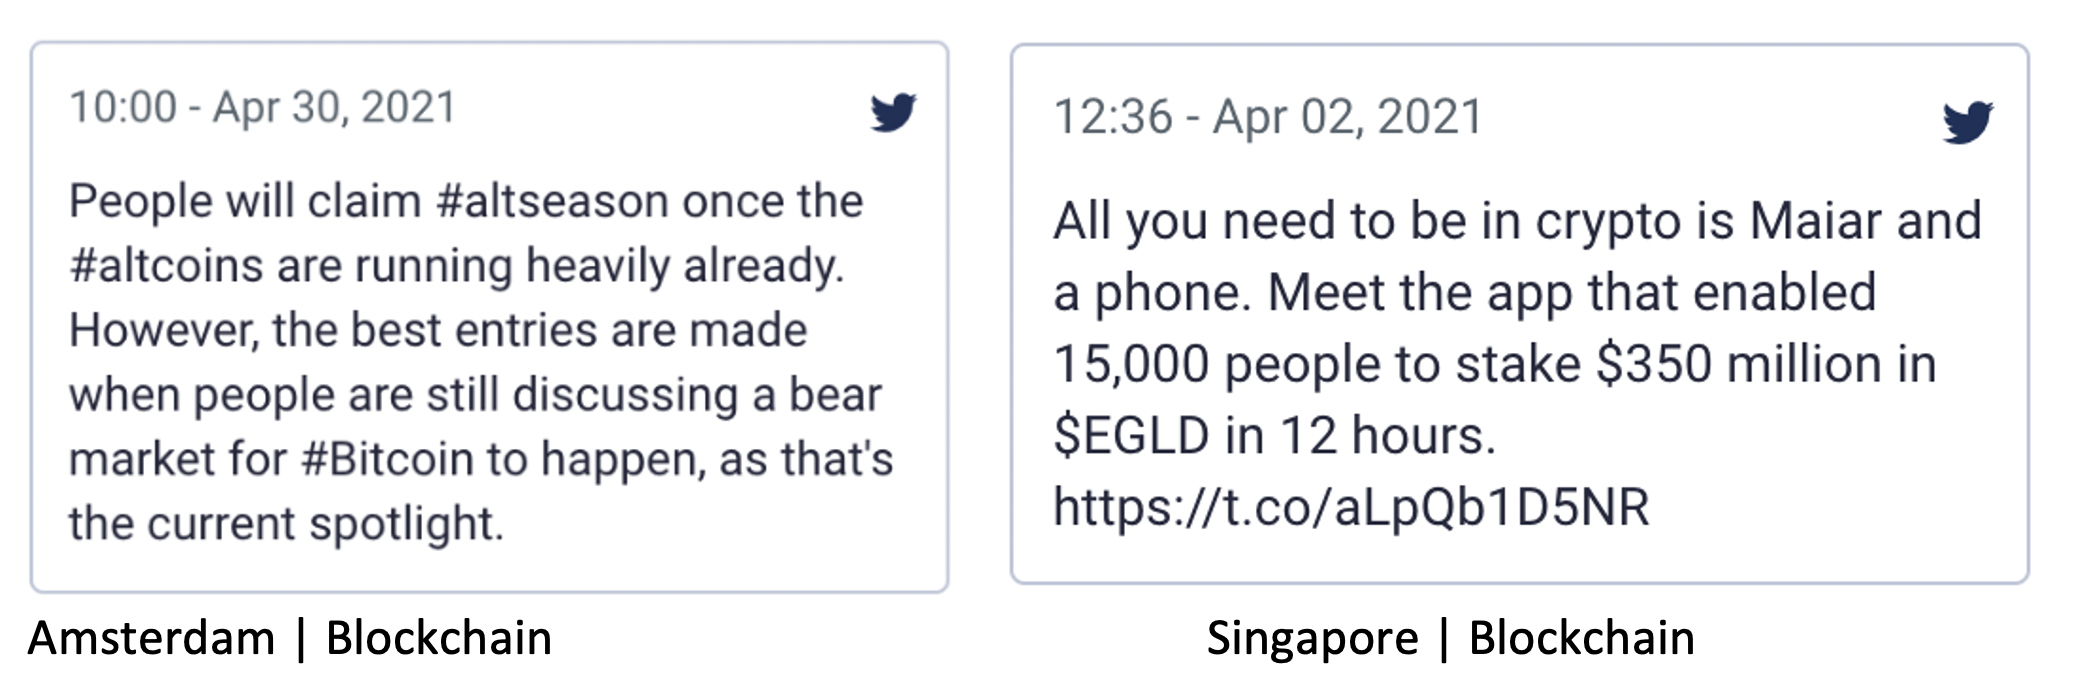The width and height of the screenshot is (2082, 696).
Task: Click the word Maiar in right tweet
Action: pyautogui.click(x=1815, y=221)
